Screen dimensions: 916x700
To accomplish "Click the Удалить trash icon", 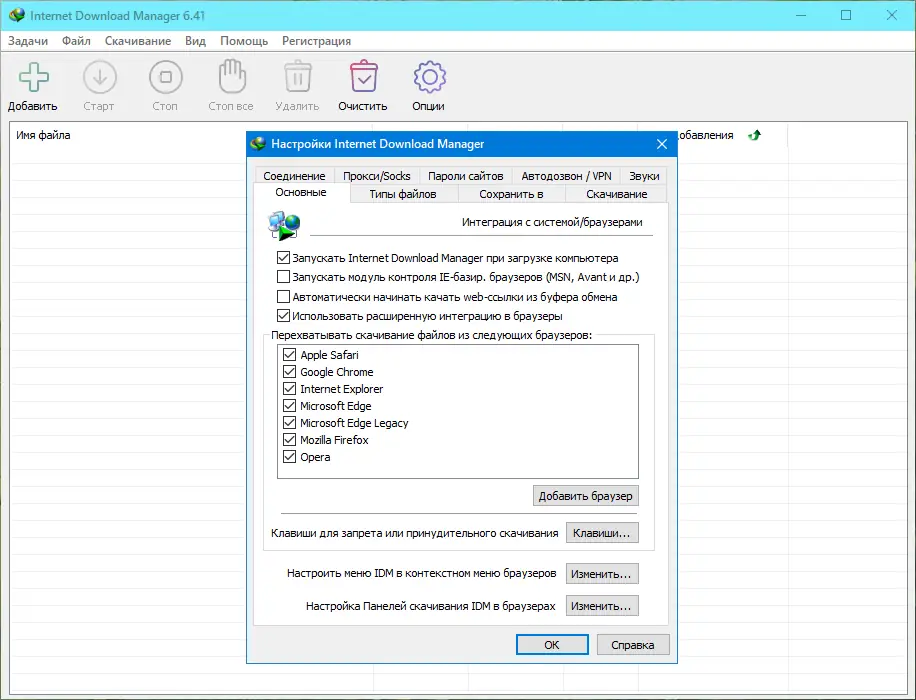I will tap(298, 77).
